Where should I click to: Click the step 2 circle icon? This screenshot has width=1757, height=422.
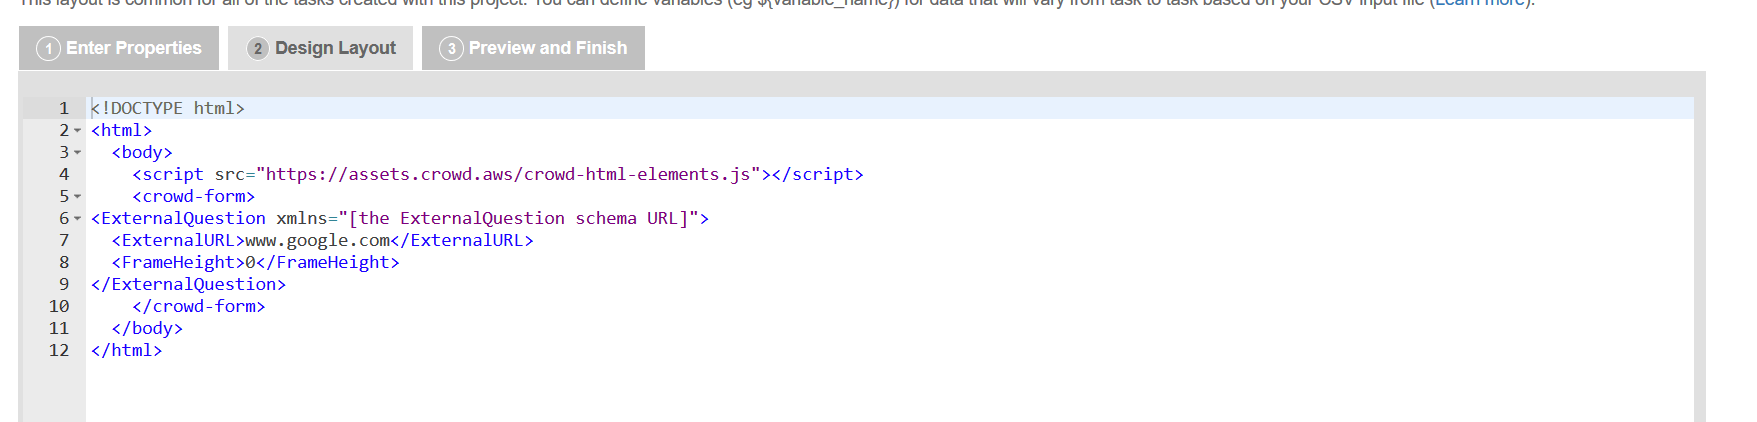click(258, 48)
